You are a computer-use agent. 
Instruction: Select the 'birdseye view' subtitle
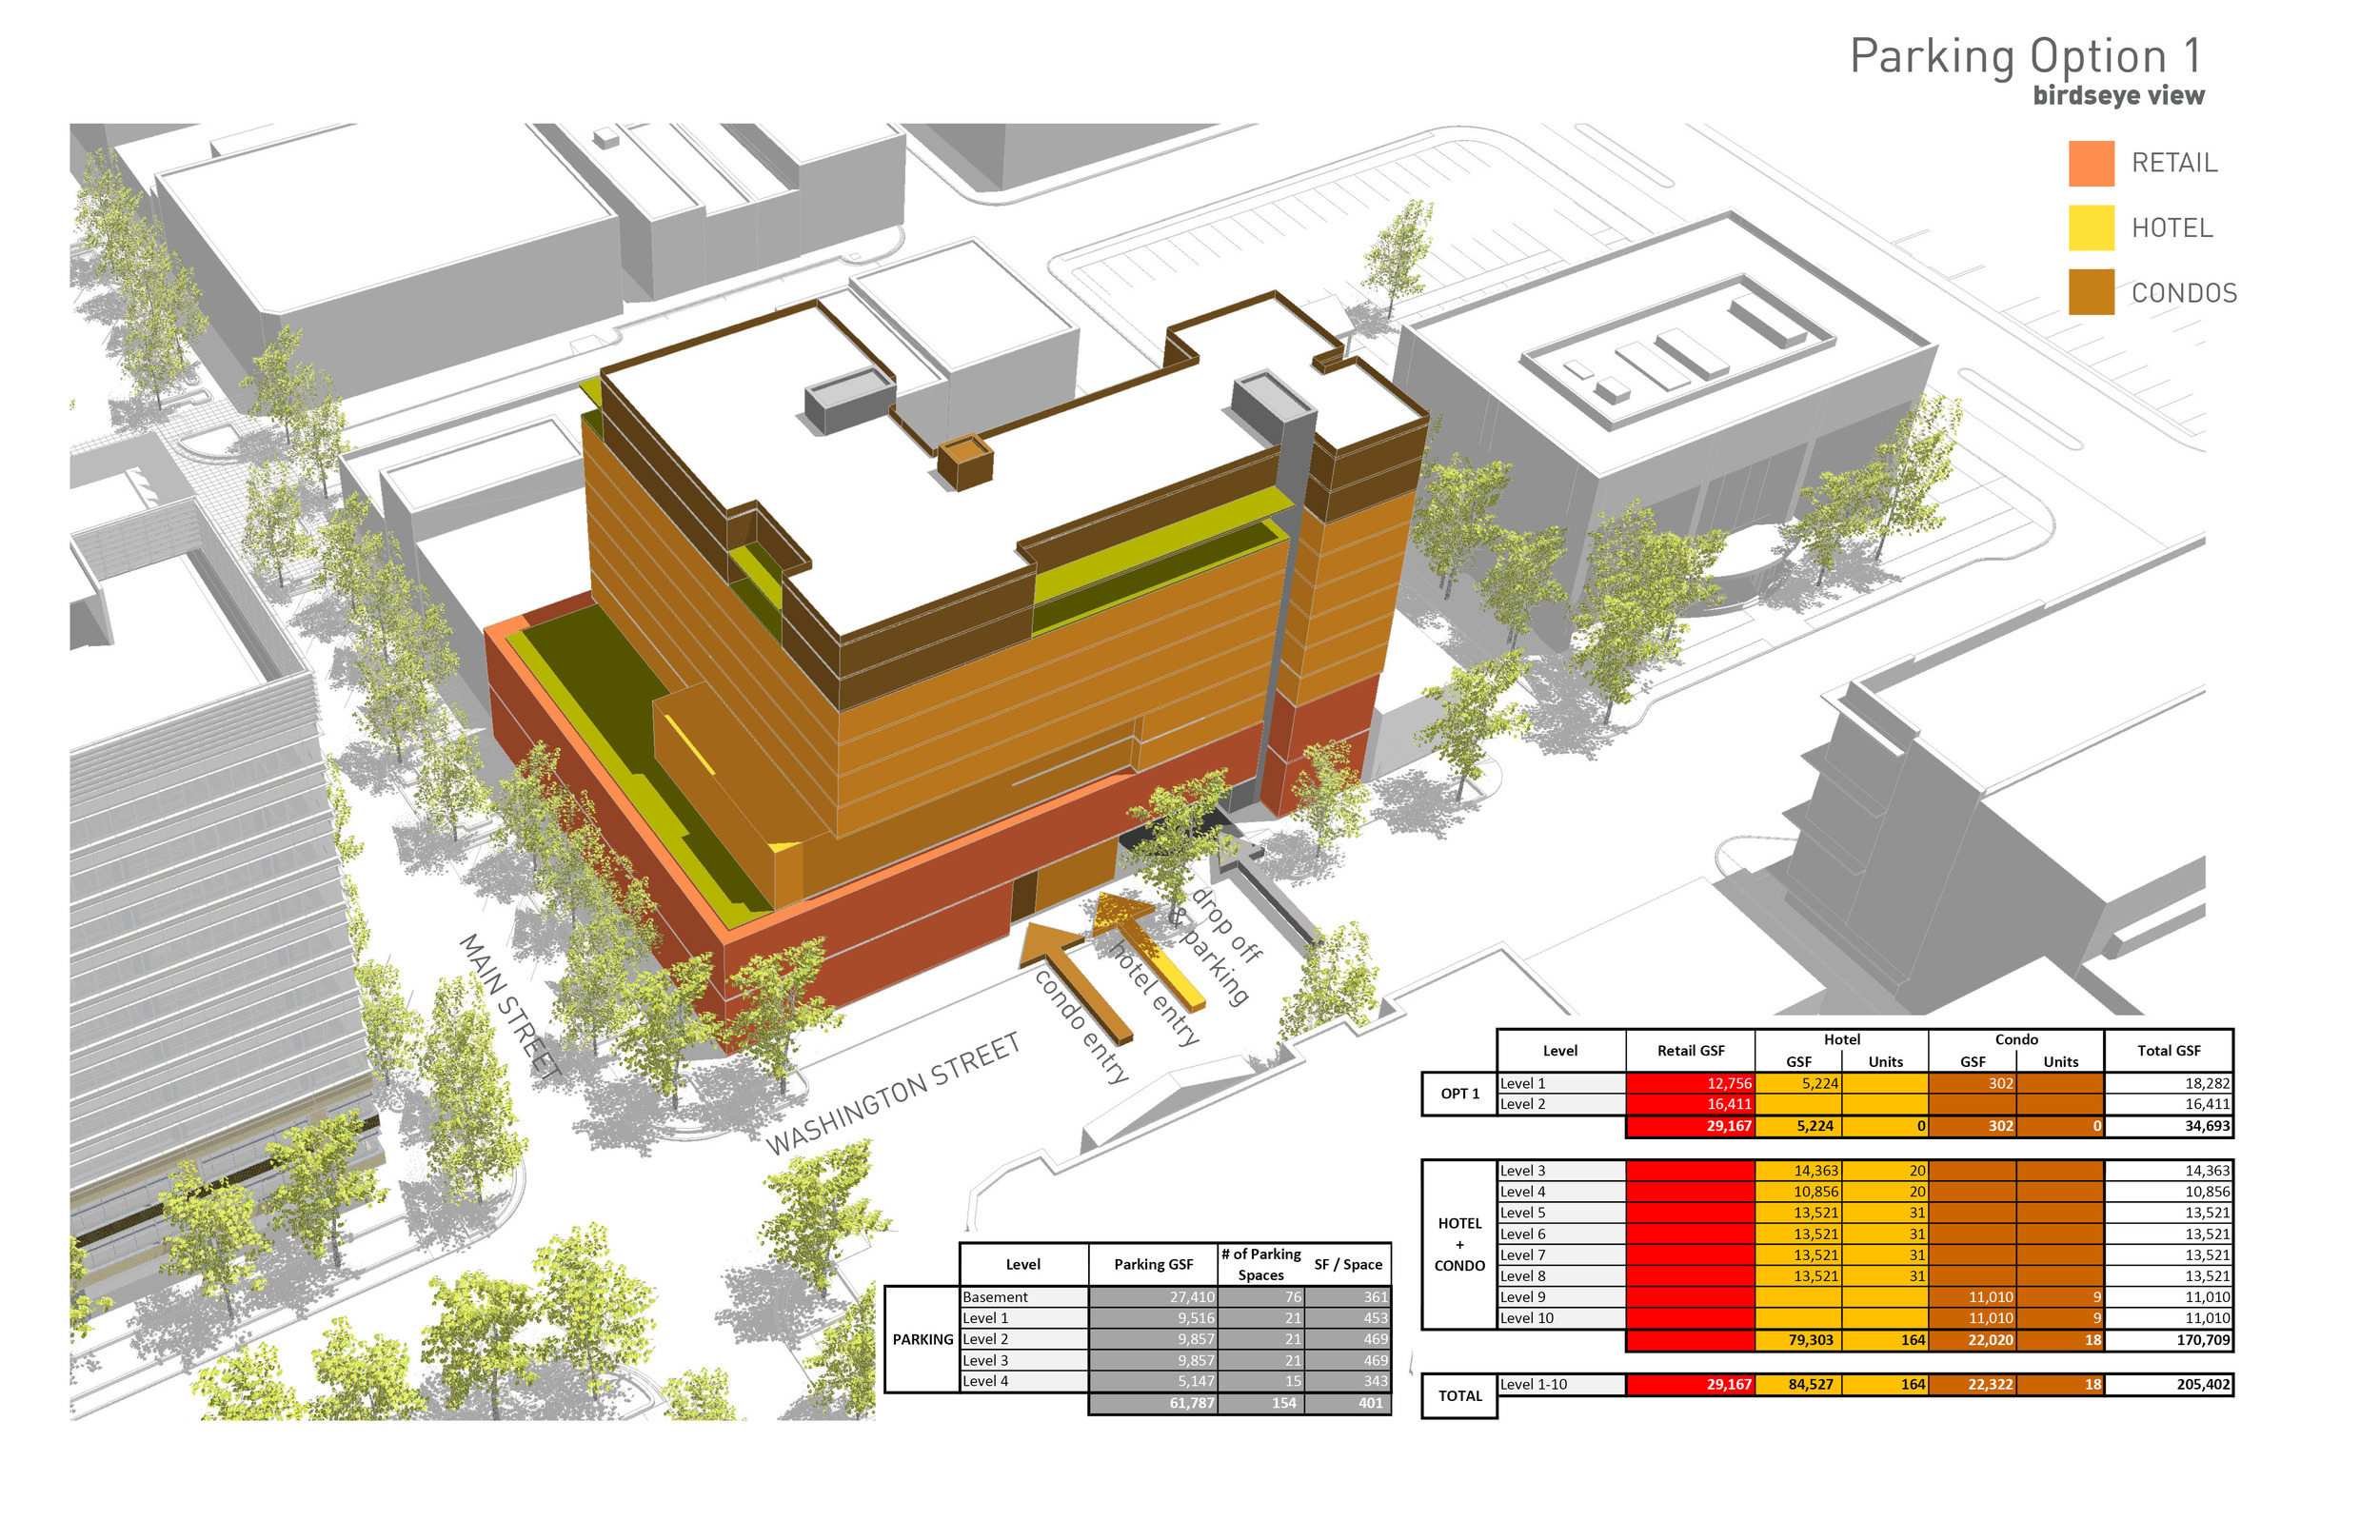(x=2118, y=96)
